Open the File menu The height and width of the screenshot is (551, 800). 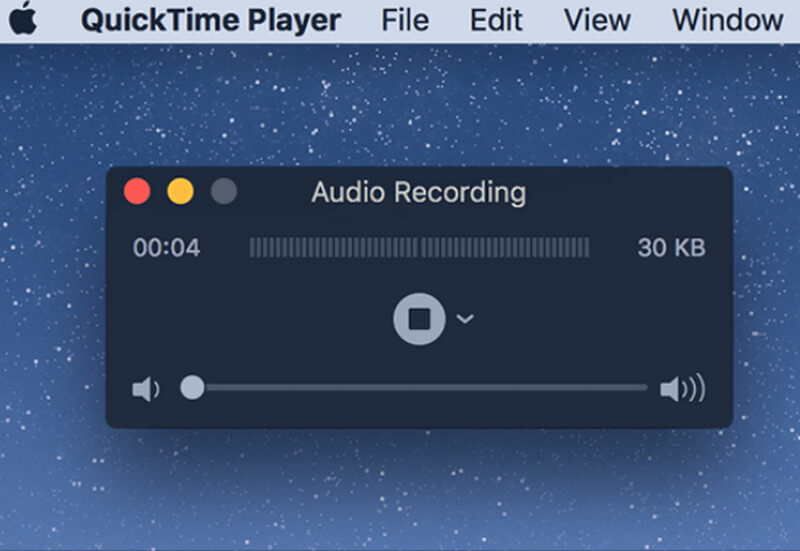(405, 20)
